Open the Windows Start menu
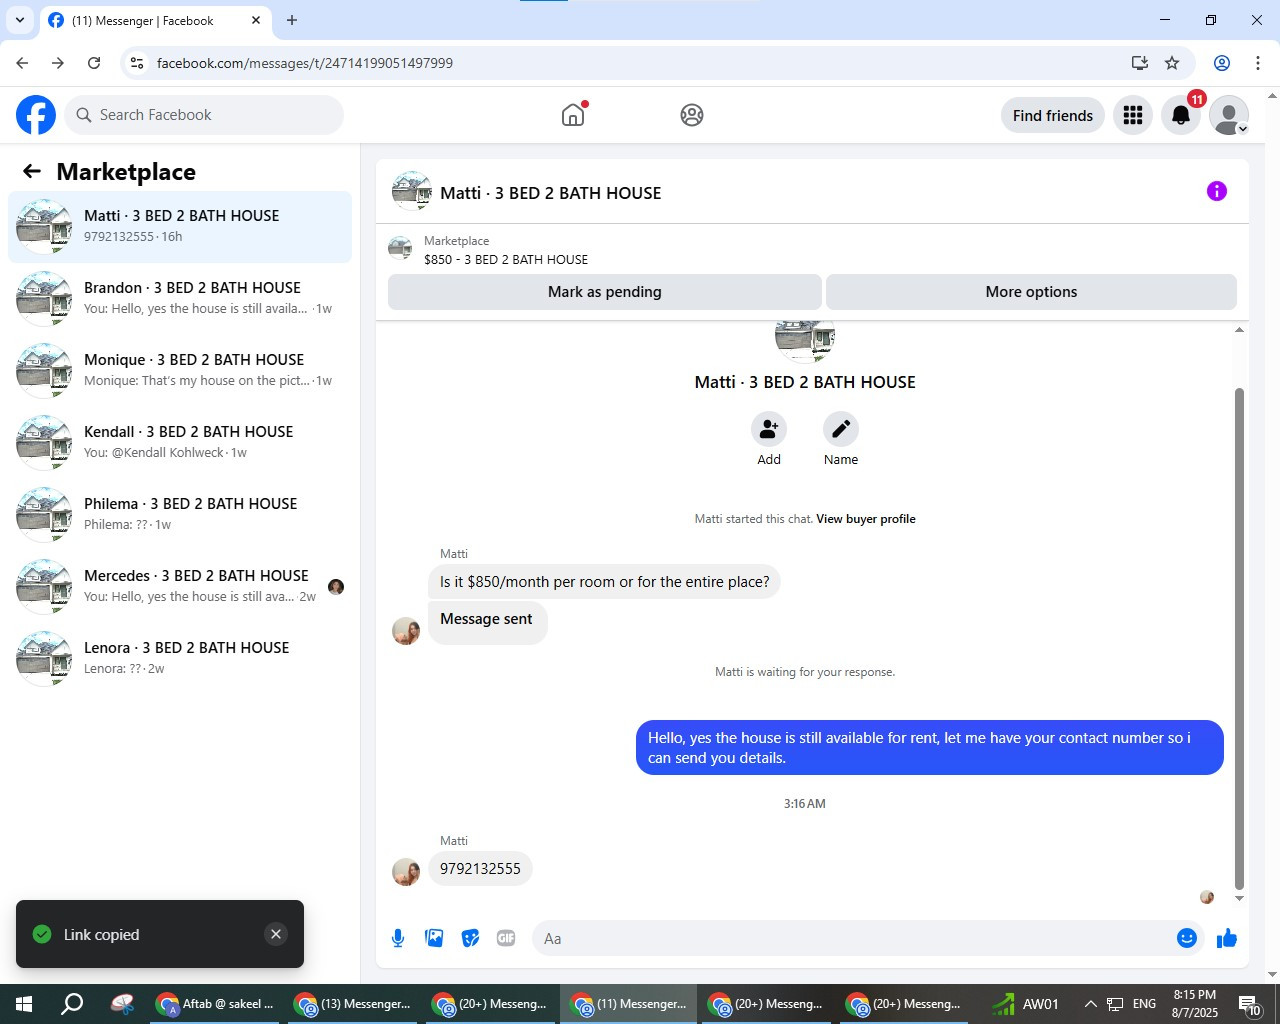 23,1004
